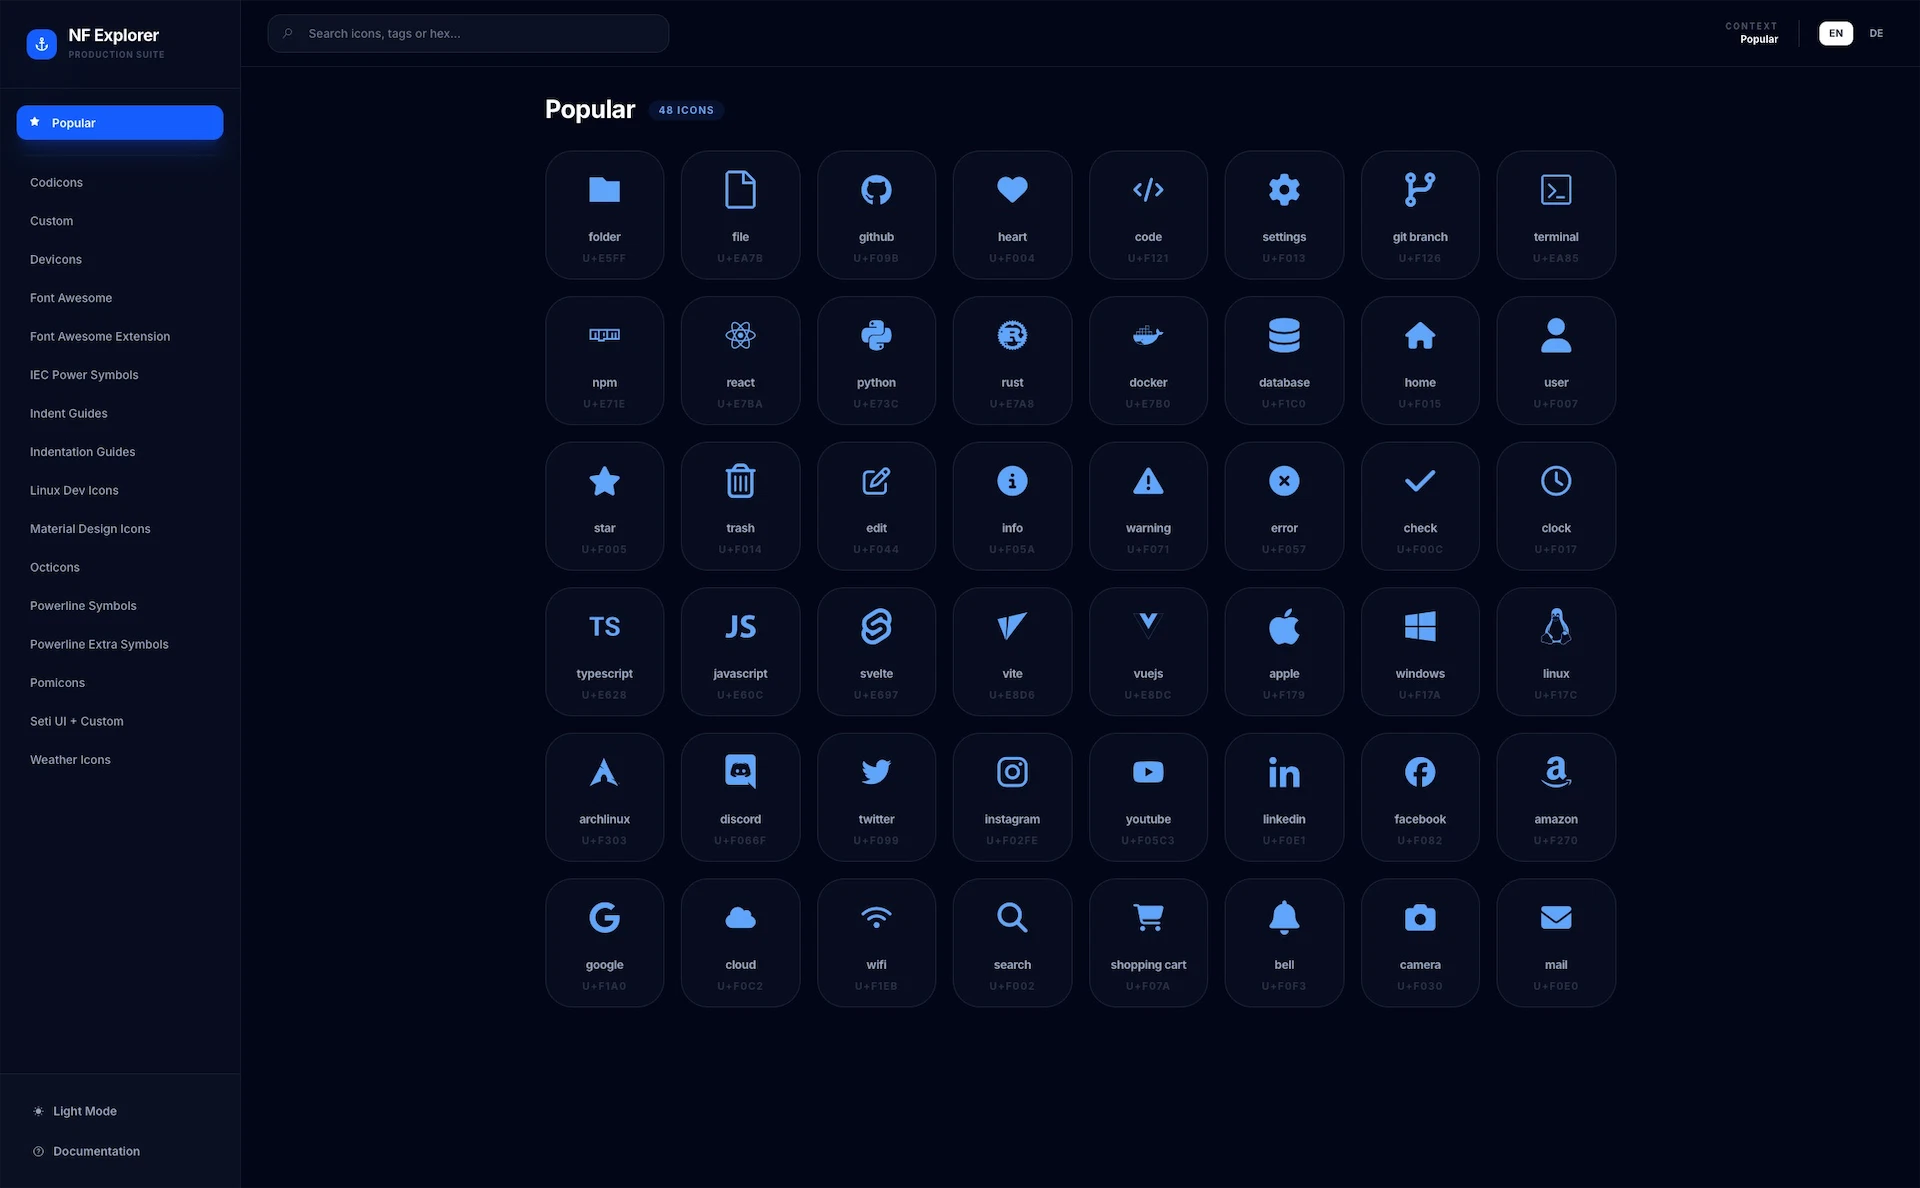The height and width of the screenshot is (1188, 1920).
Task: Select the git branch icon
Action: (x=1420, y=215)
